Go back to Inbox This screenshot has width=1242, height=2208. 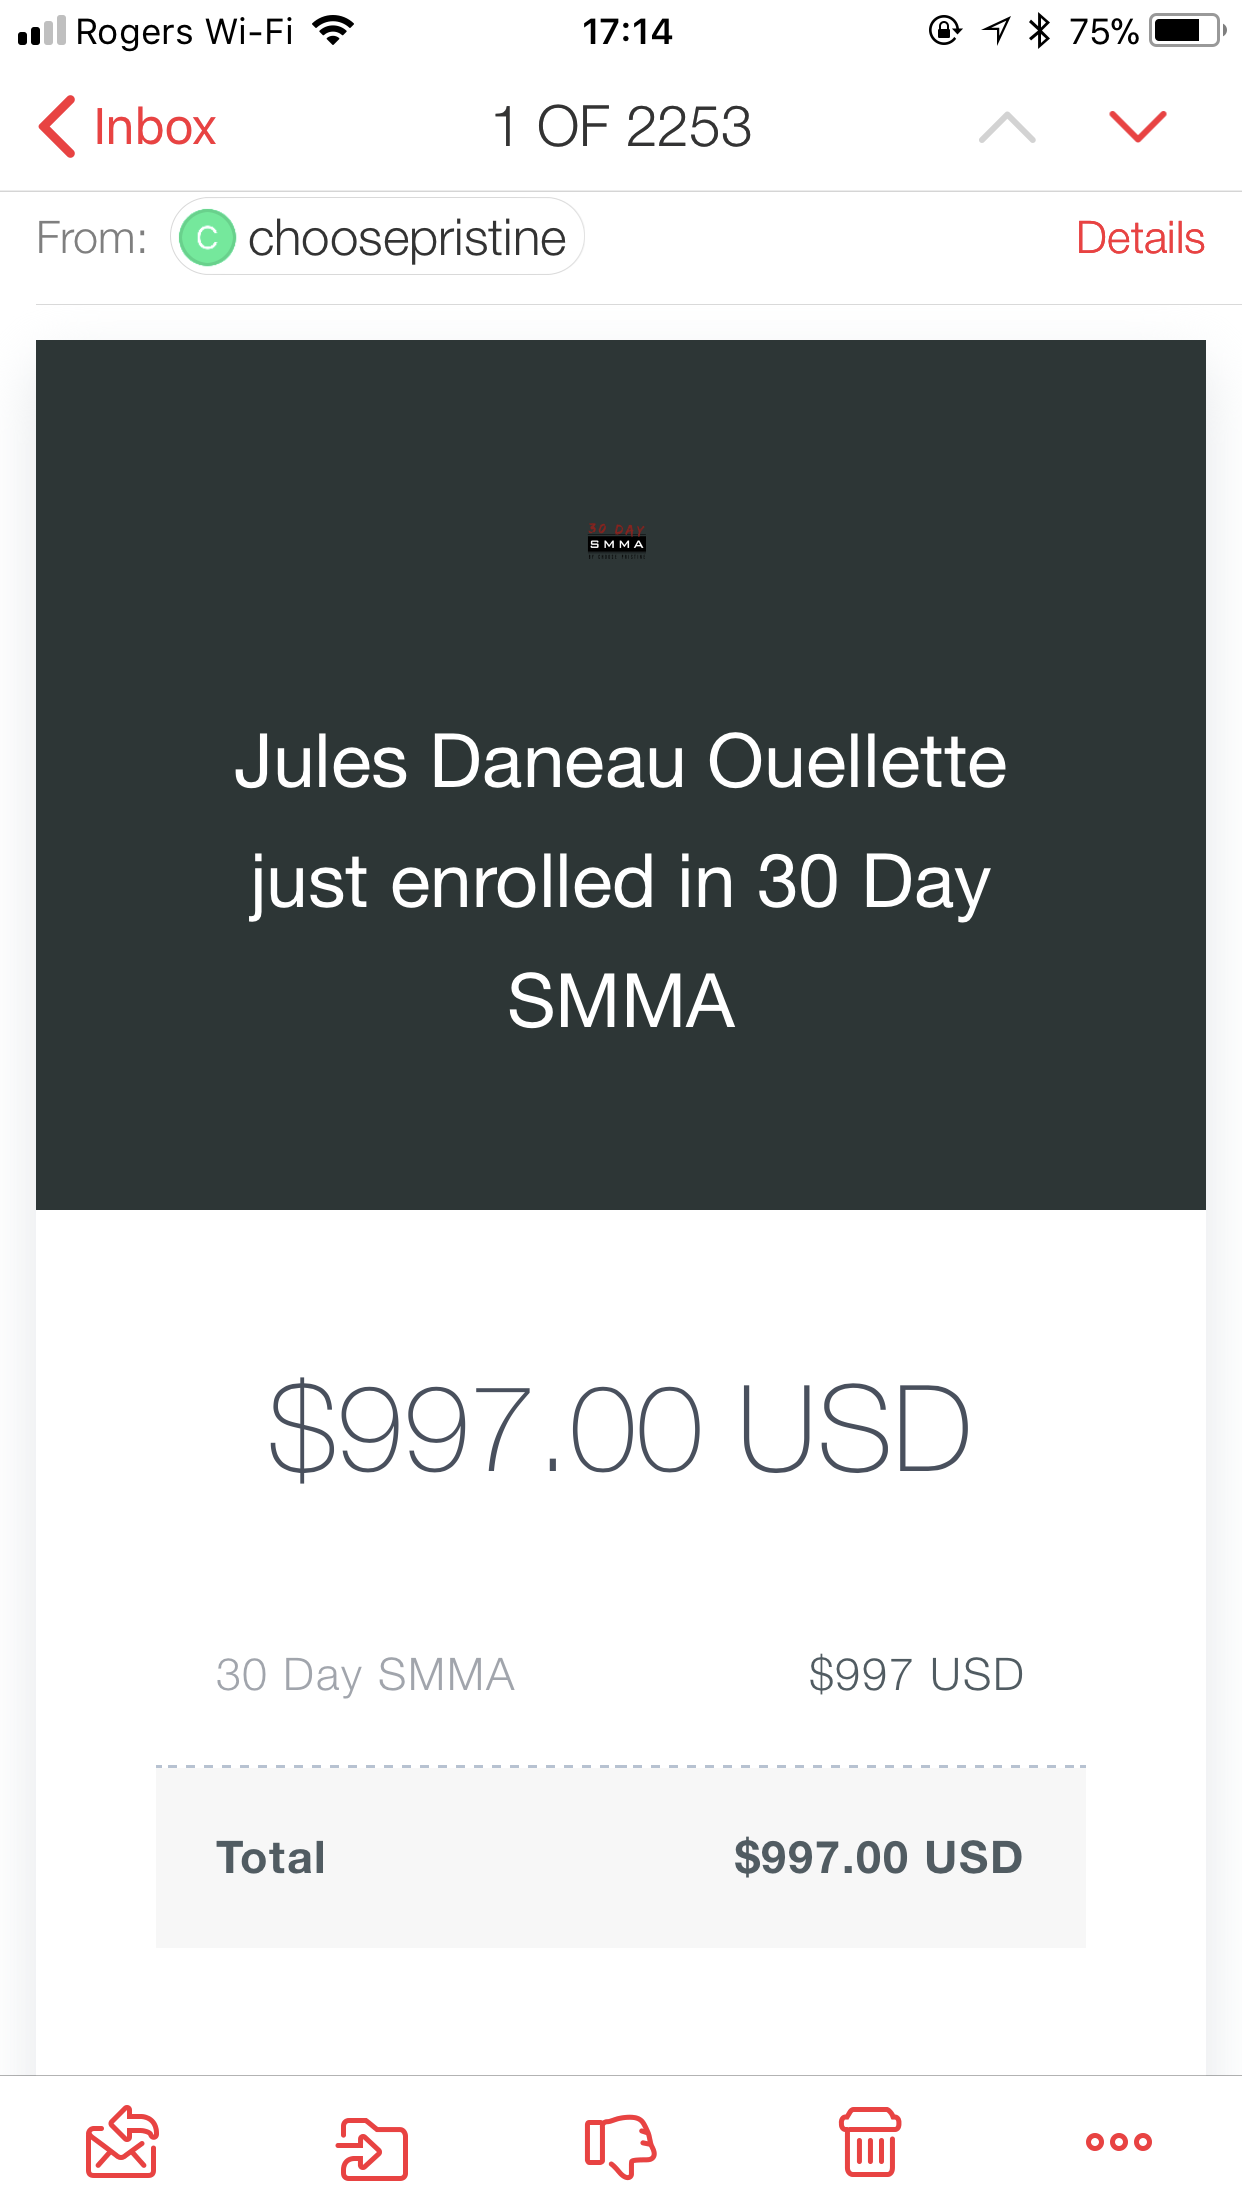tap(128, 127)
